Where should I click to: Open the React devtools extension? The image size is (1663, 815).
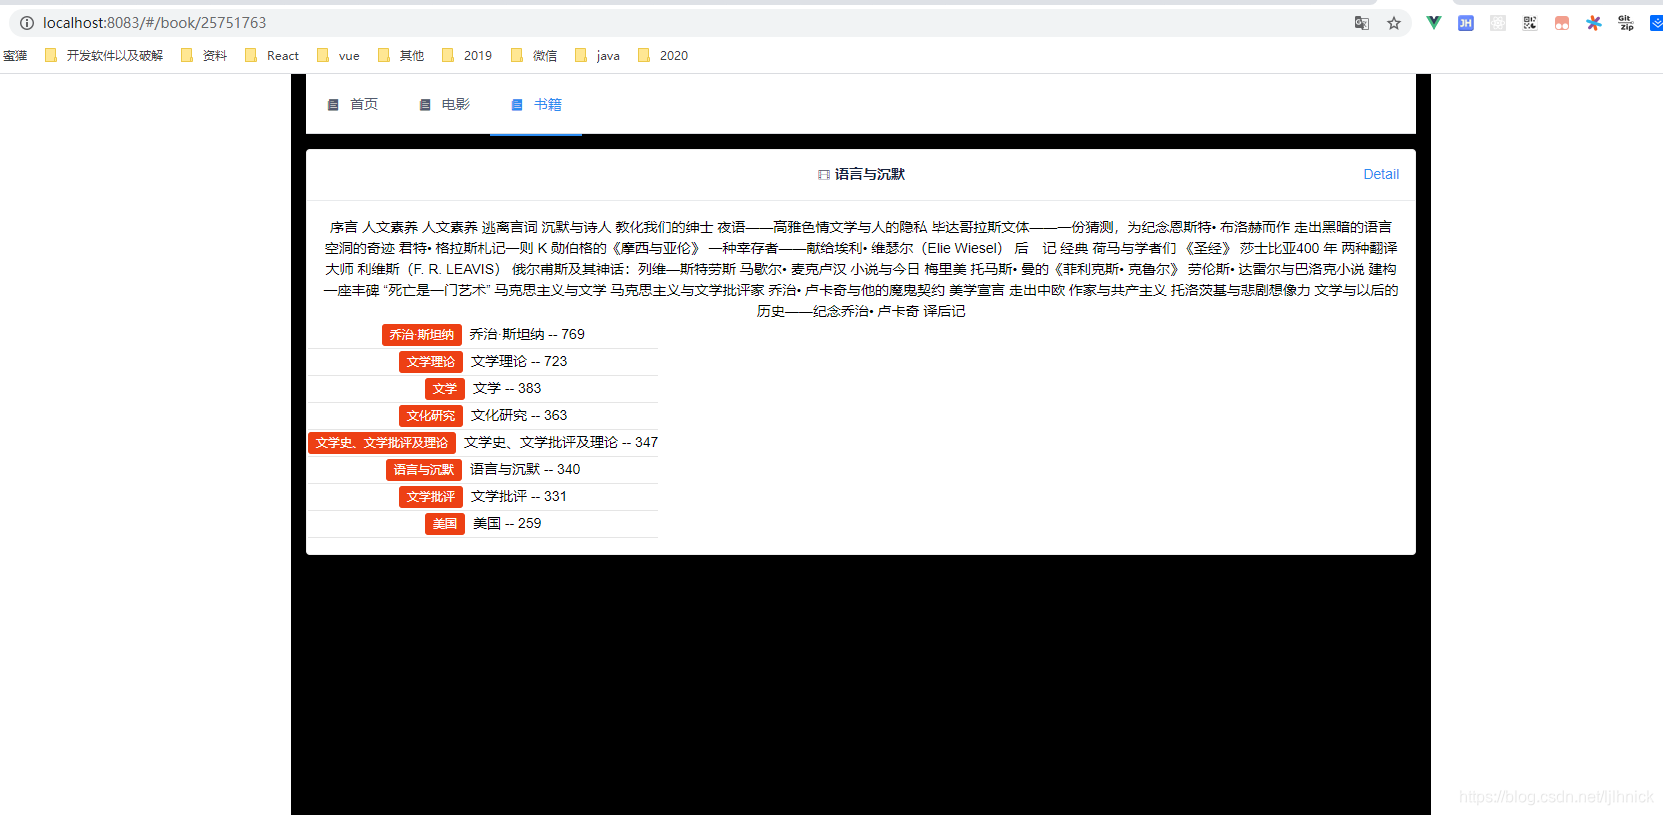pos(1498,23)
